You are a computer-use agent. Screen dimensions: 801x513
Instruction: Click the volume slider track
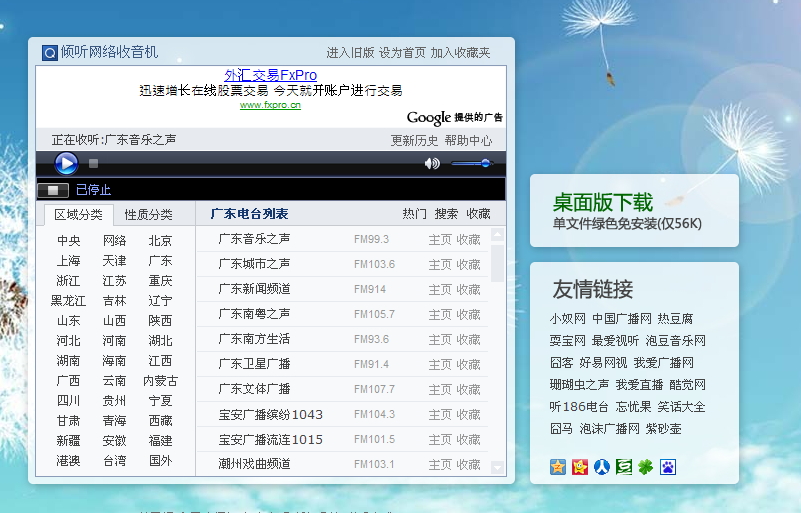(x=471, y=163)
